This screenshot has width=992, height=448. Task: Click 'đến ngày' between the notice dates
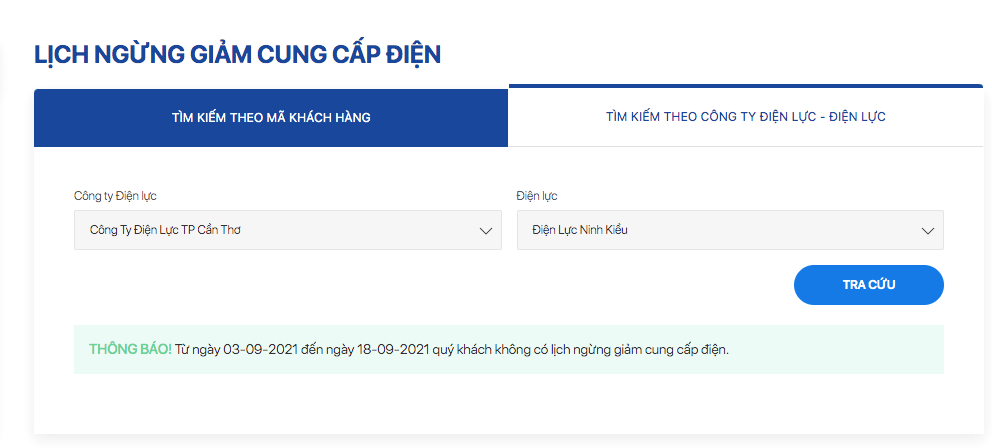click(325, 350)
